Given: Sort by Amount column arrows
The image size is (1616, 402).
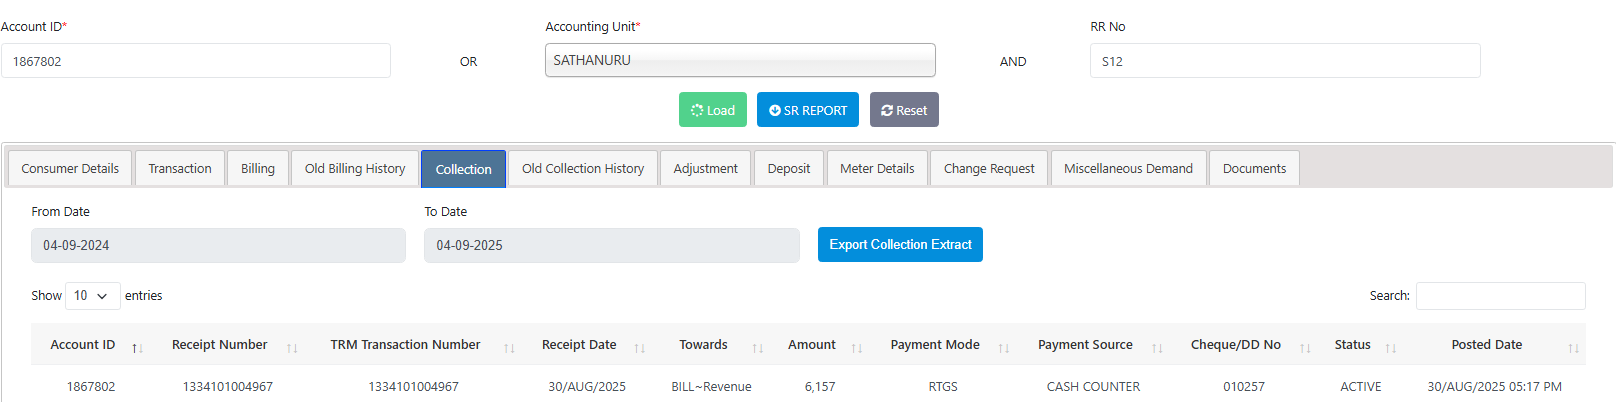Looking at the screenshot, I should [x=857, y=347].
